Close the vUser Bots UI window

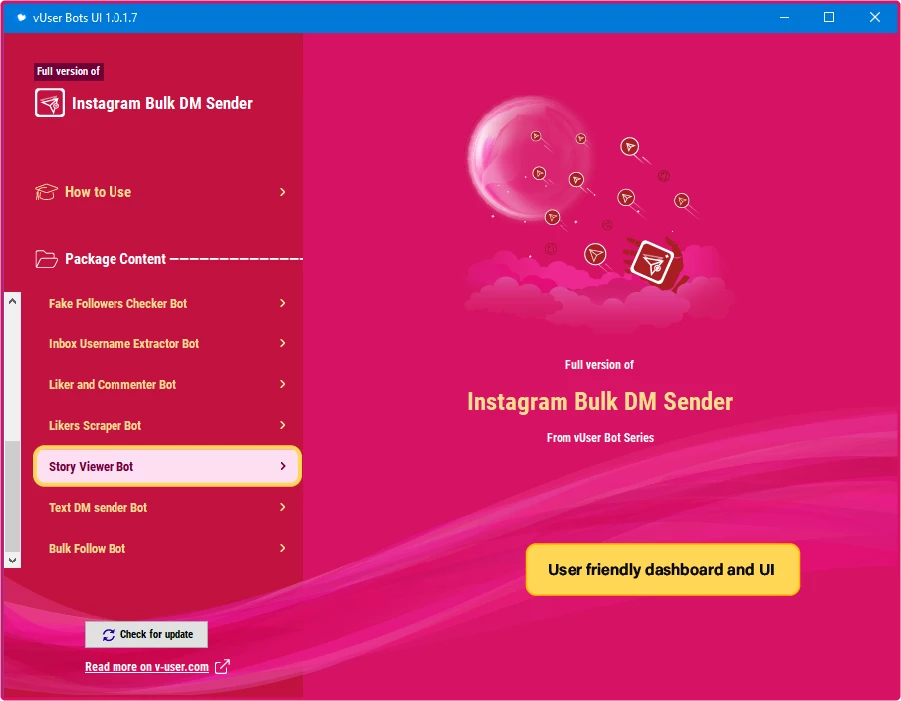click(x=875, y=17)
